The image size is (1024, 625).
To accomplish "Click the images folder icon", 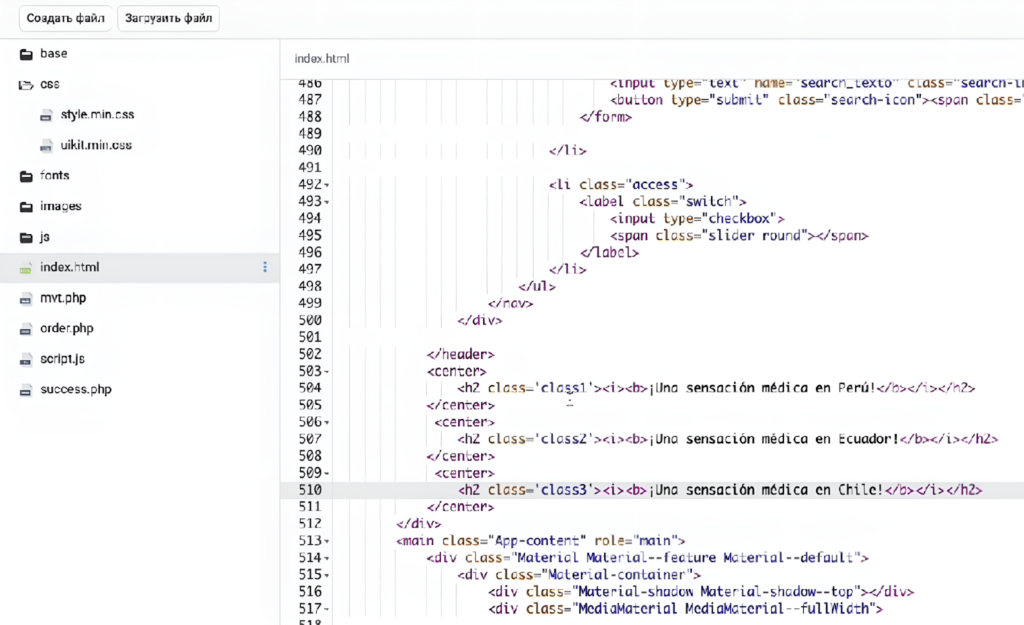I will point(26,207).
